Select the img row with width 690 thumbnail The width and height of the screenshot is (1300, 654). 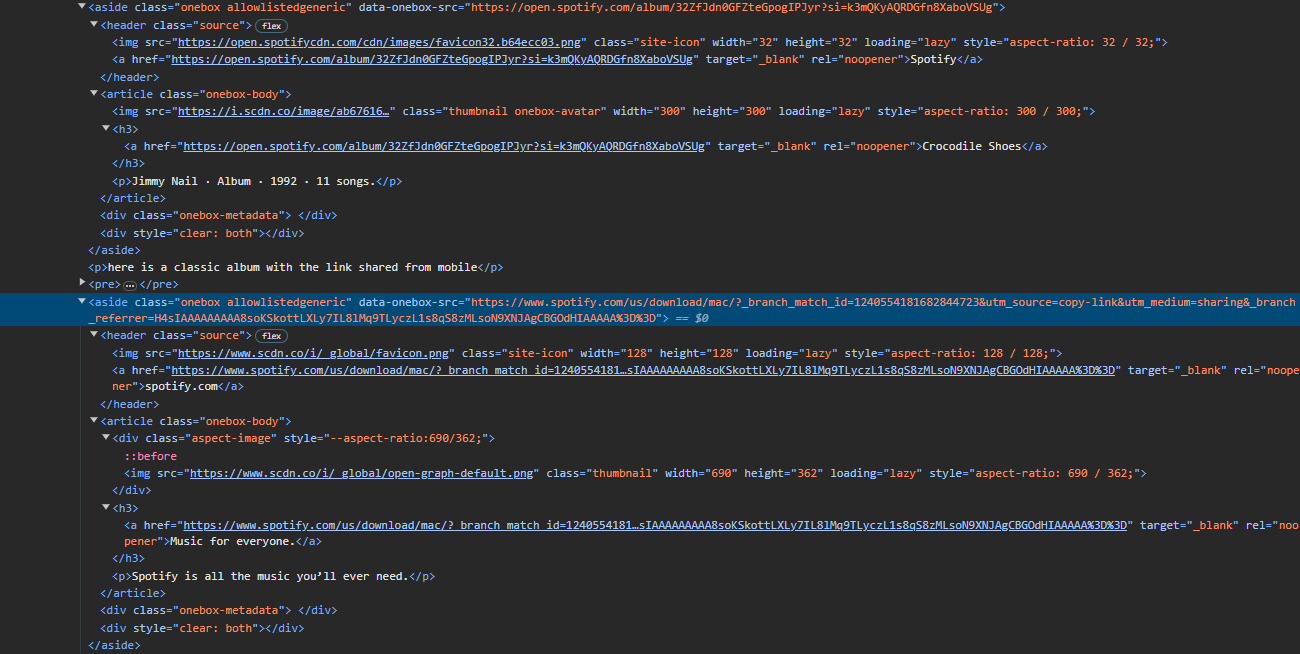[x=635, y=473]
